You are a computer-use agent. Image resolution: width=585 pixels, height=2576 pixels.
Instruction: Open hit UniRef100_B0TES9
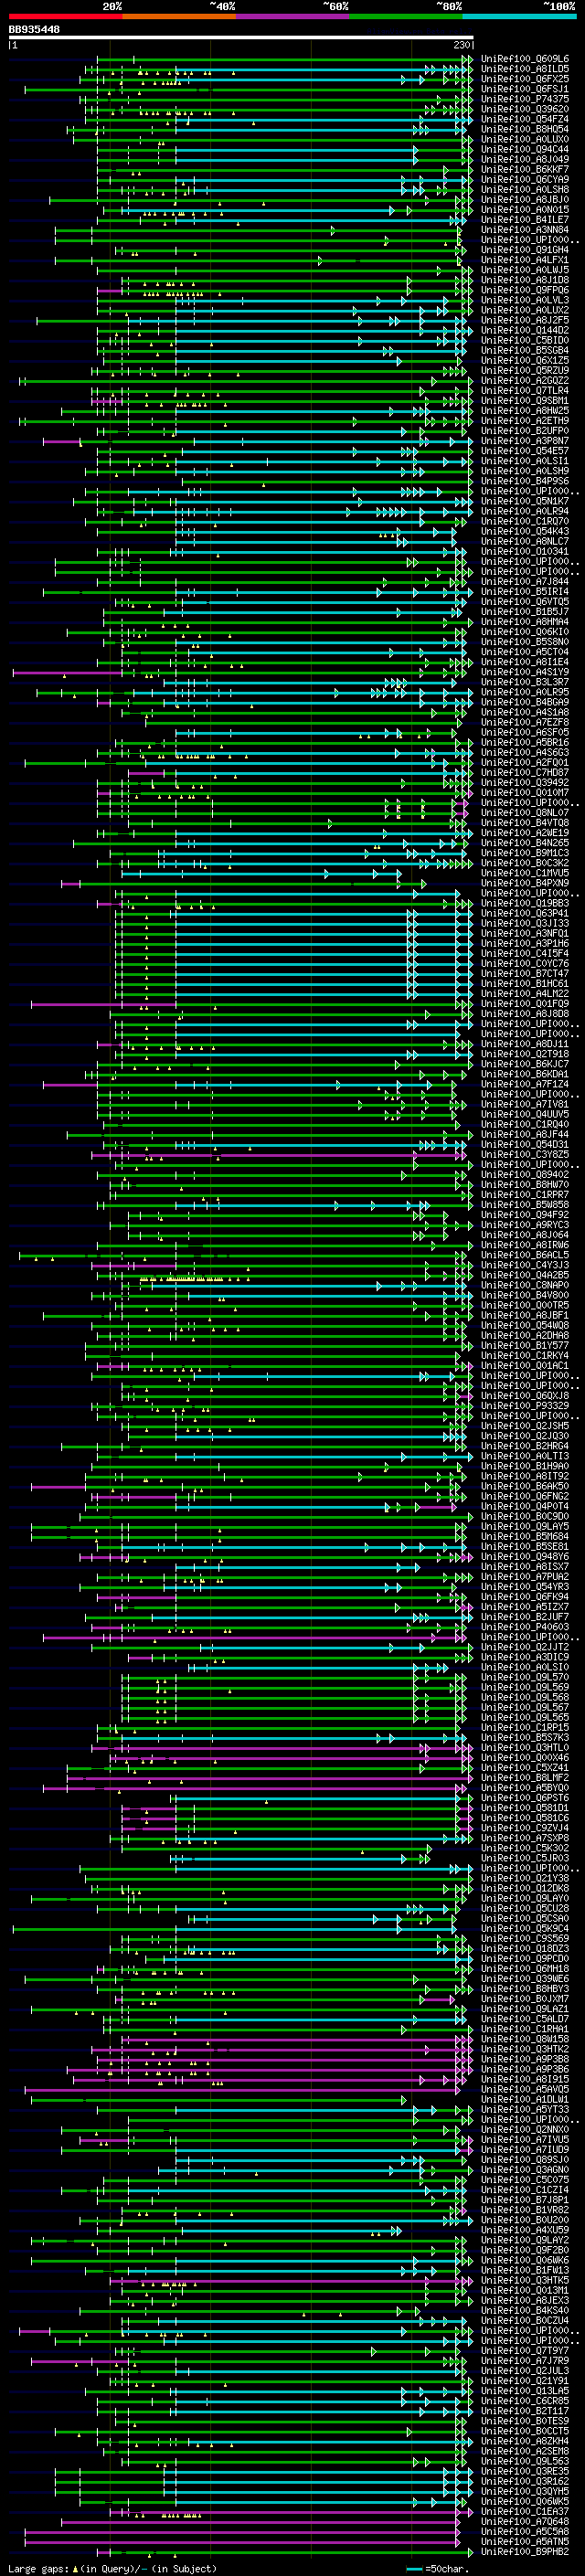[525, 2420]
